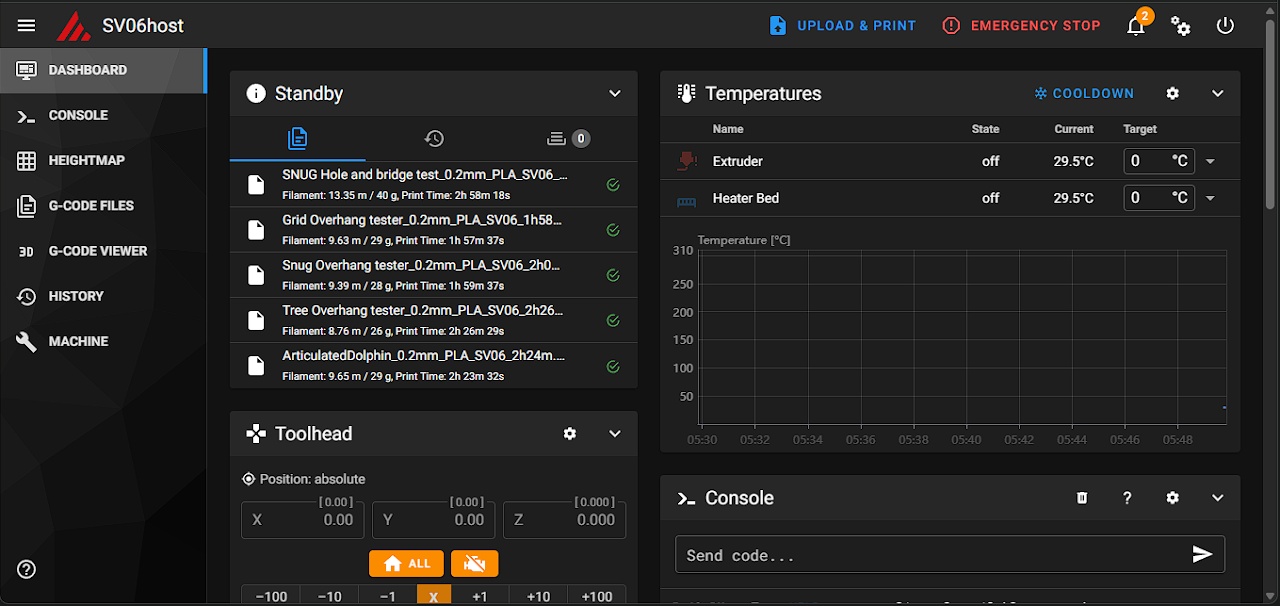This screenshot has height=606, width=1280.
Task: Click Upload & Print button
Action: pyautogui.click(x=842, y=26)
